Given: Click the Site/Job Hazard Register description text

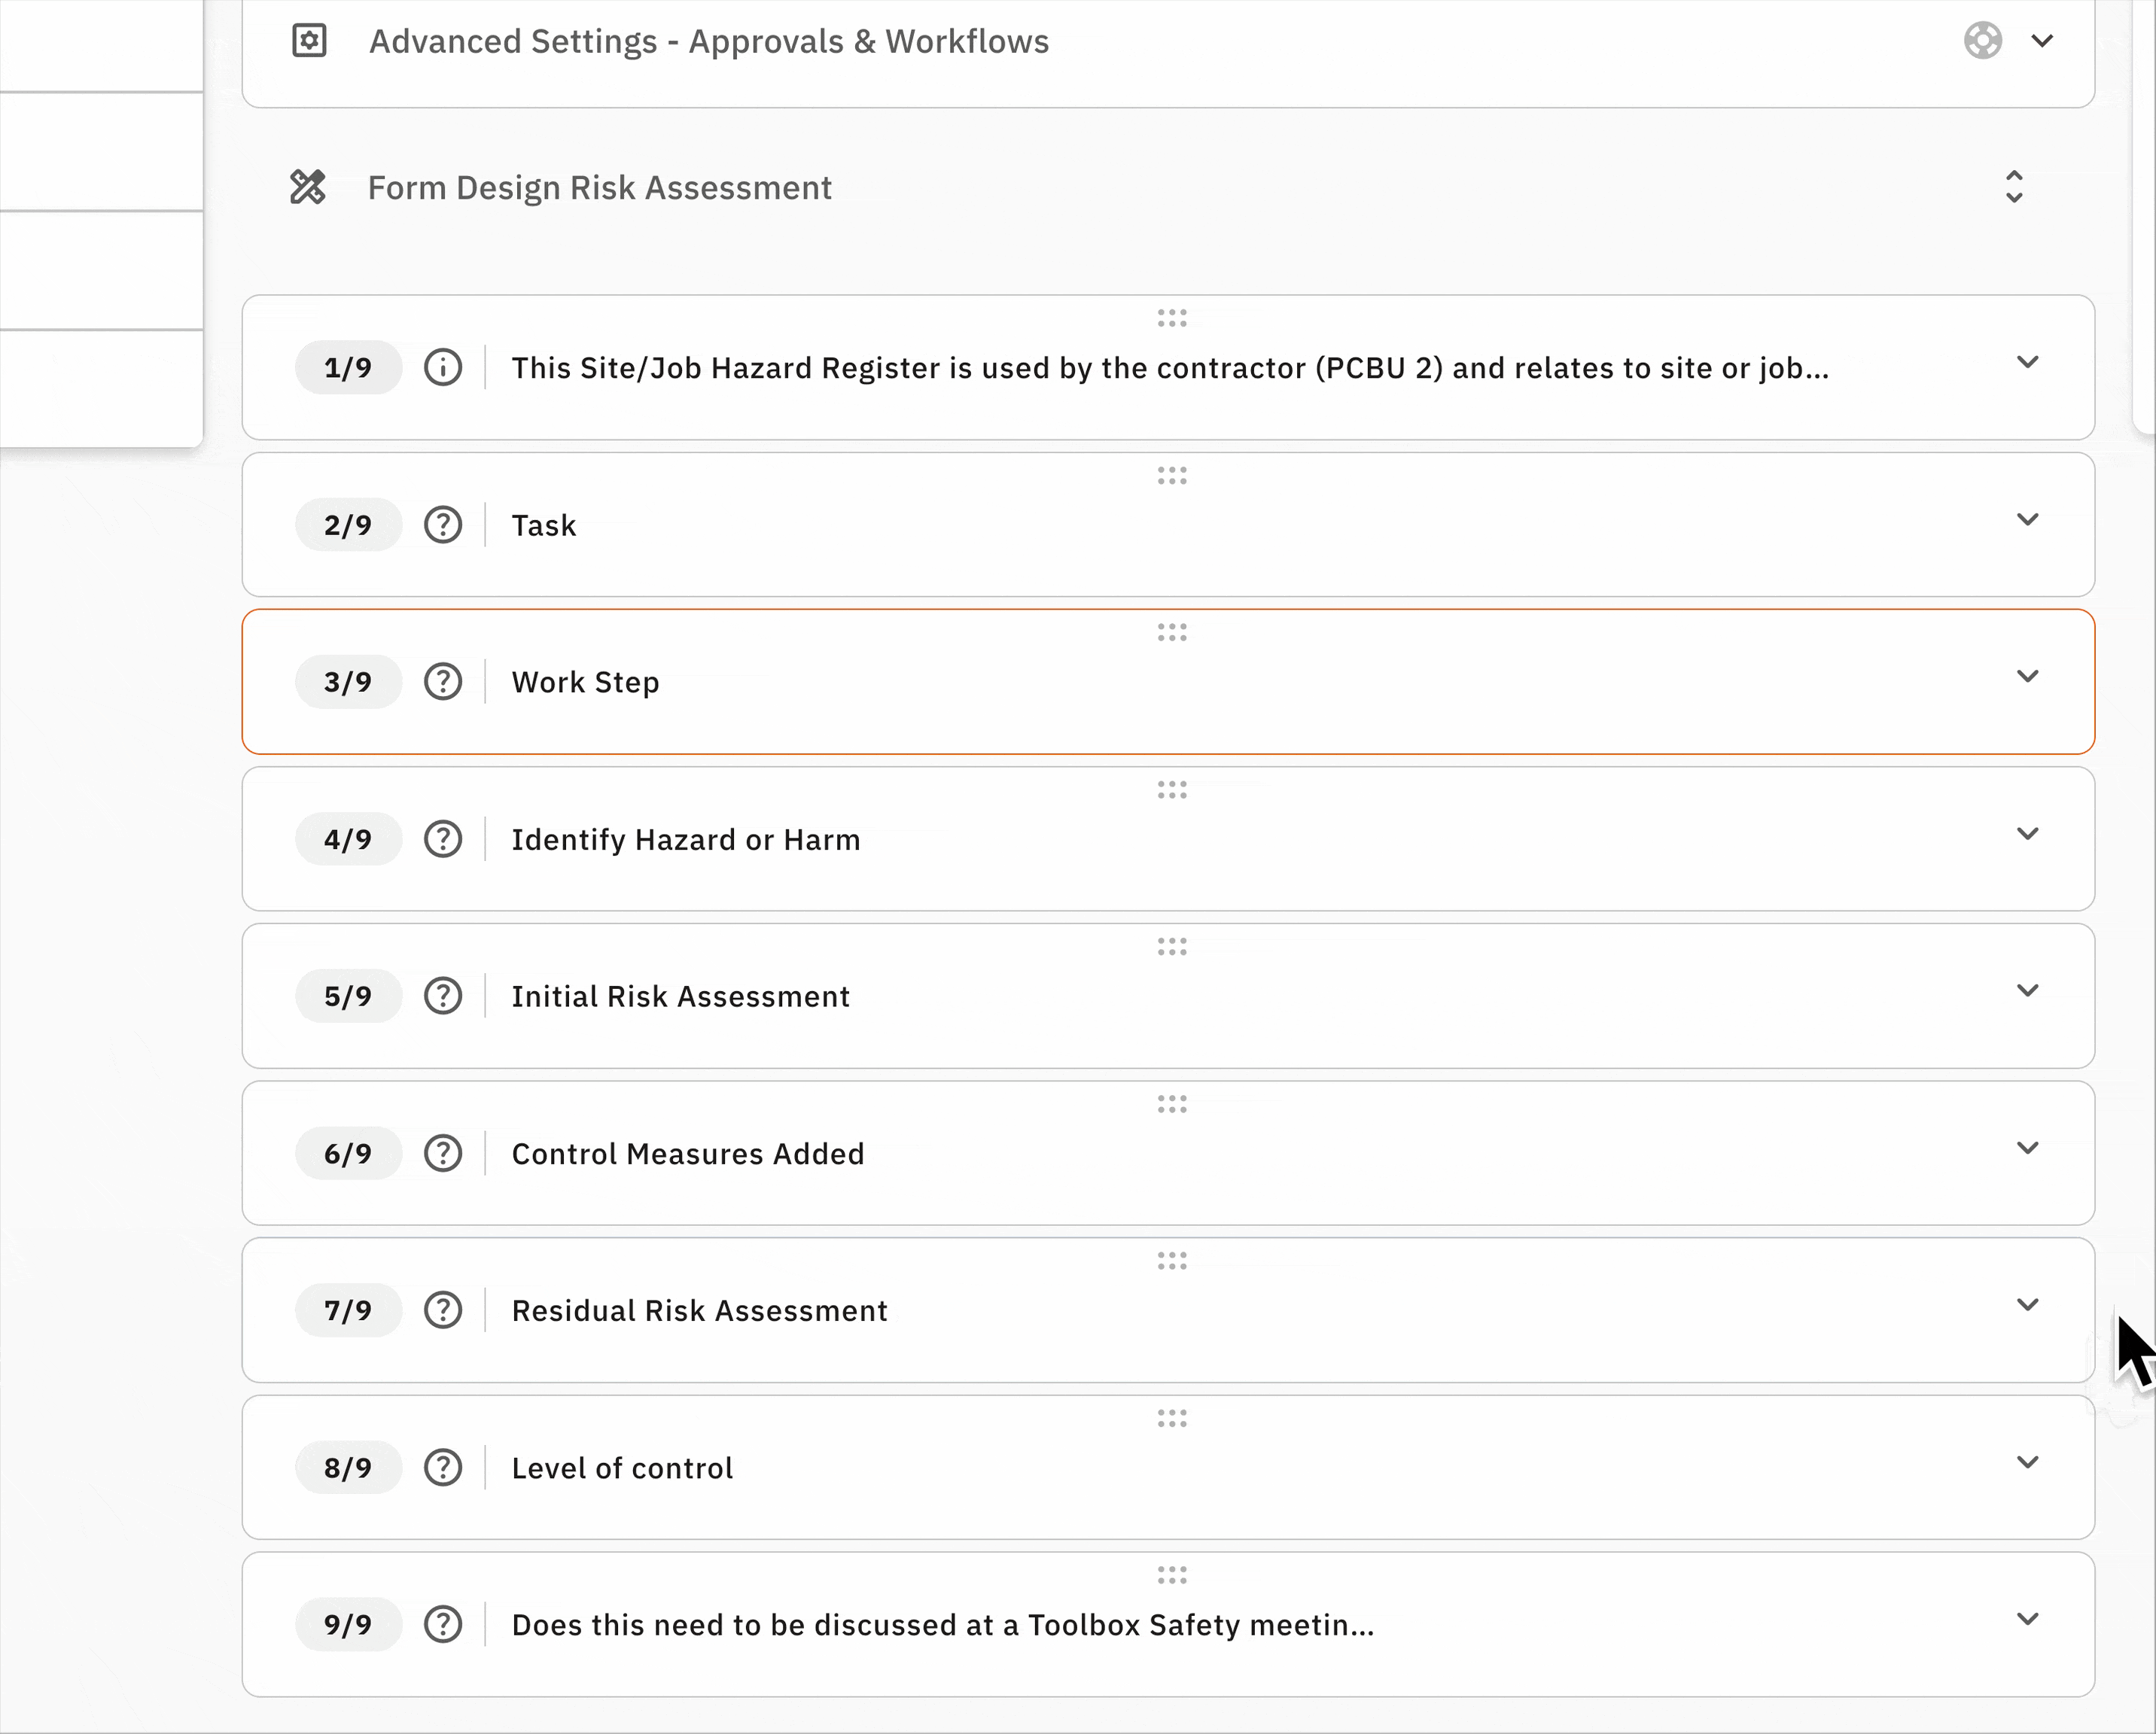Looking at the screenshot, I should tap(1170, 368).
